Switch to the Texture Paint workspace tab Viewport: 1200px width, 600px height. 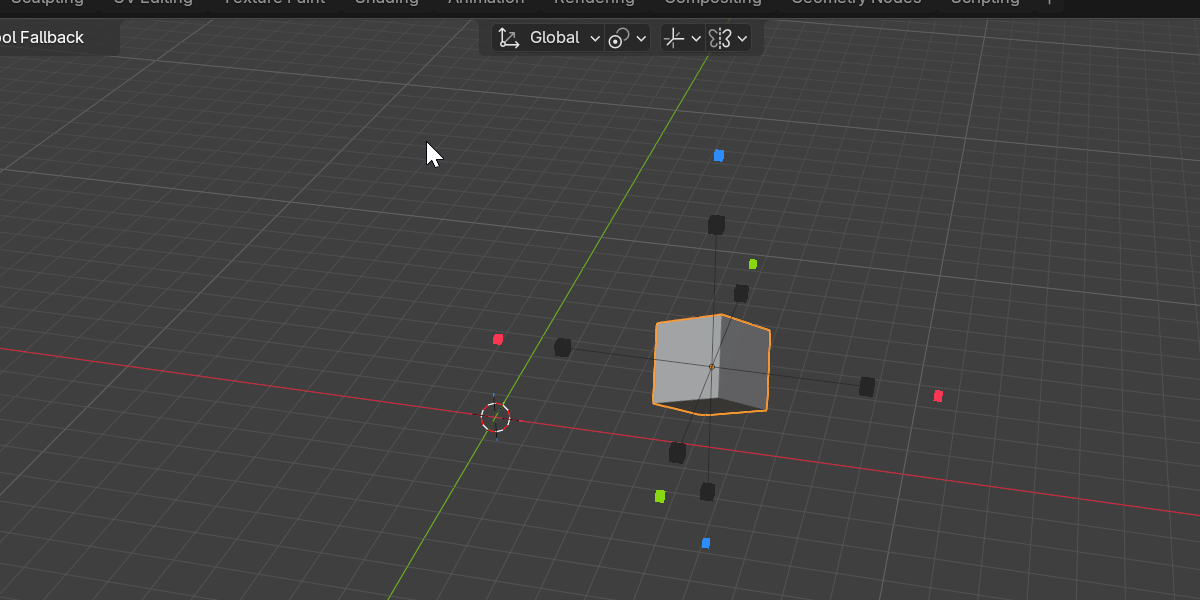275,3
